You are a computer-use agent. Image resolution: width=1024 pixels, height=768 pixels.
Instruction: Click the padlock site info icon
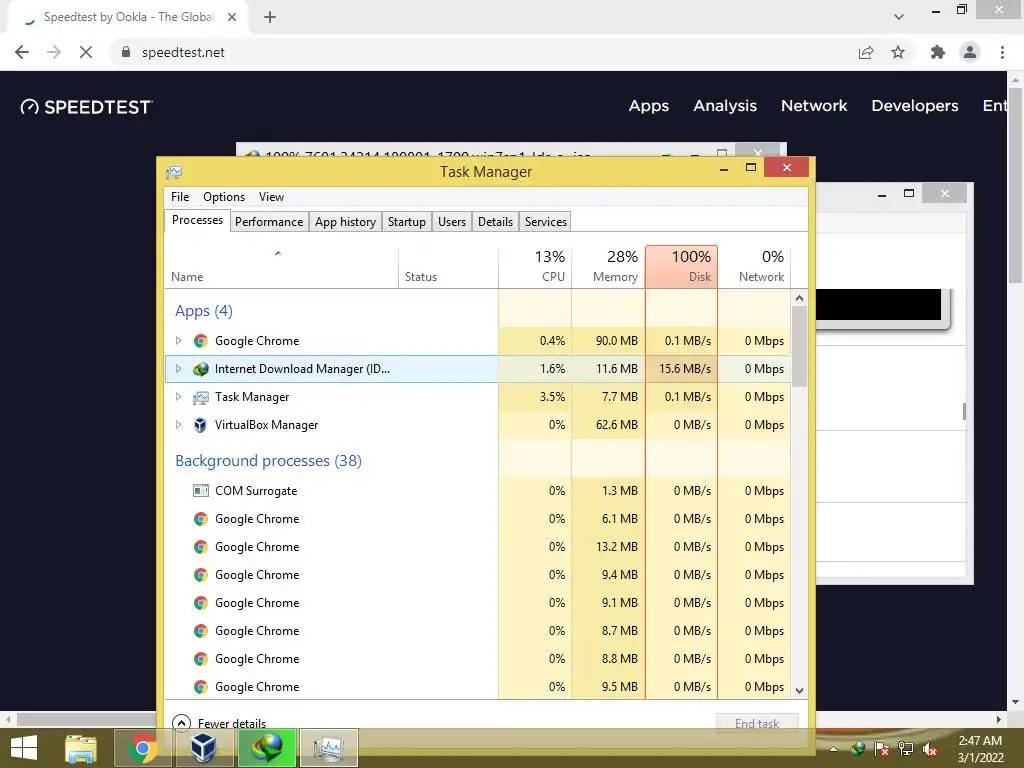pyautogui.click(x=126, y=52)
